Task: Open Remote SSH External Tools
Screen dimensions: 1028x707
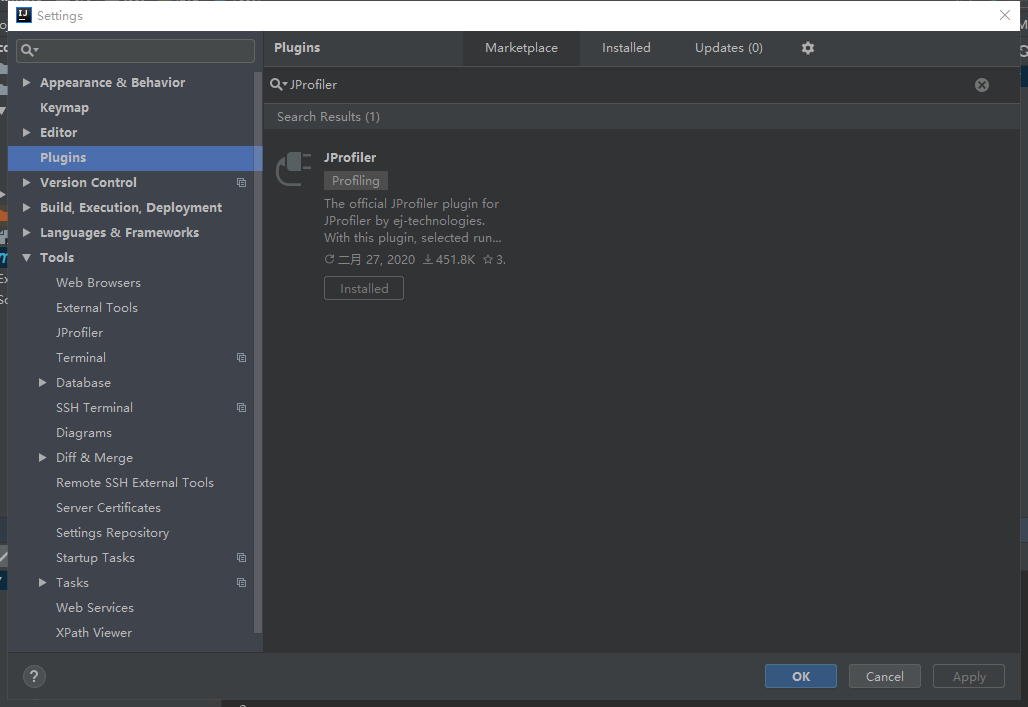Action: [x=135, y=483]
